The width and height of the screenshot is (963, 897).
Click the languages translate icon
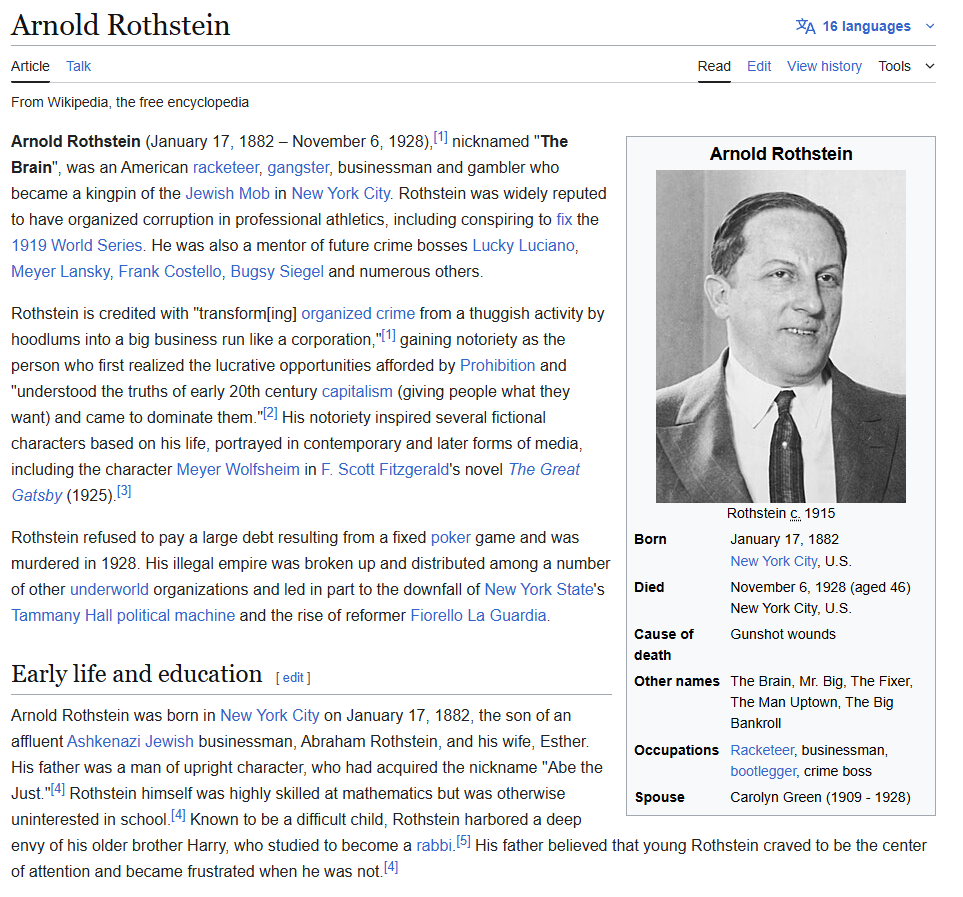point(805,26)
